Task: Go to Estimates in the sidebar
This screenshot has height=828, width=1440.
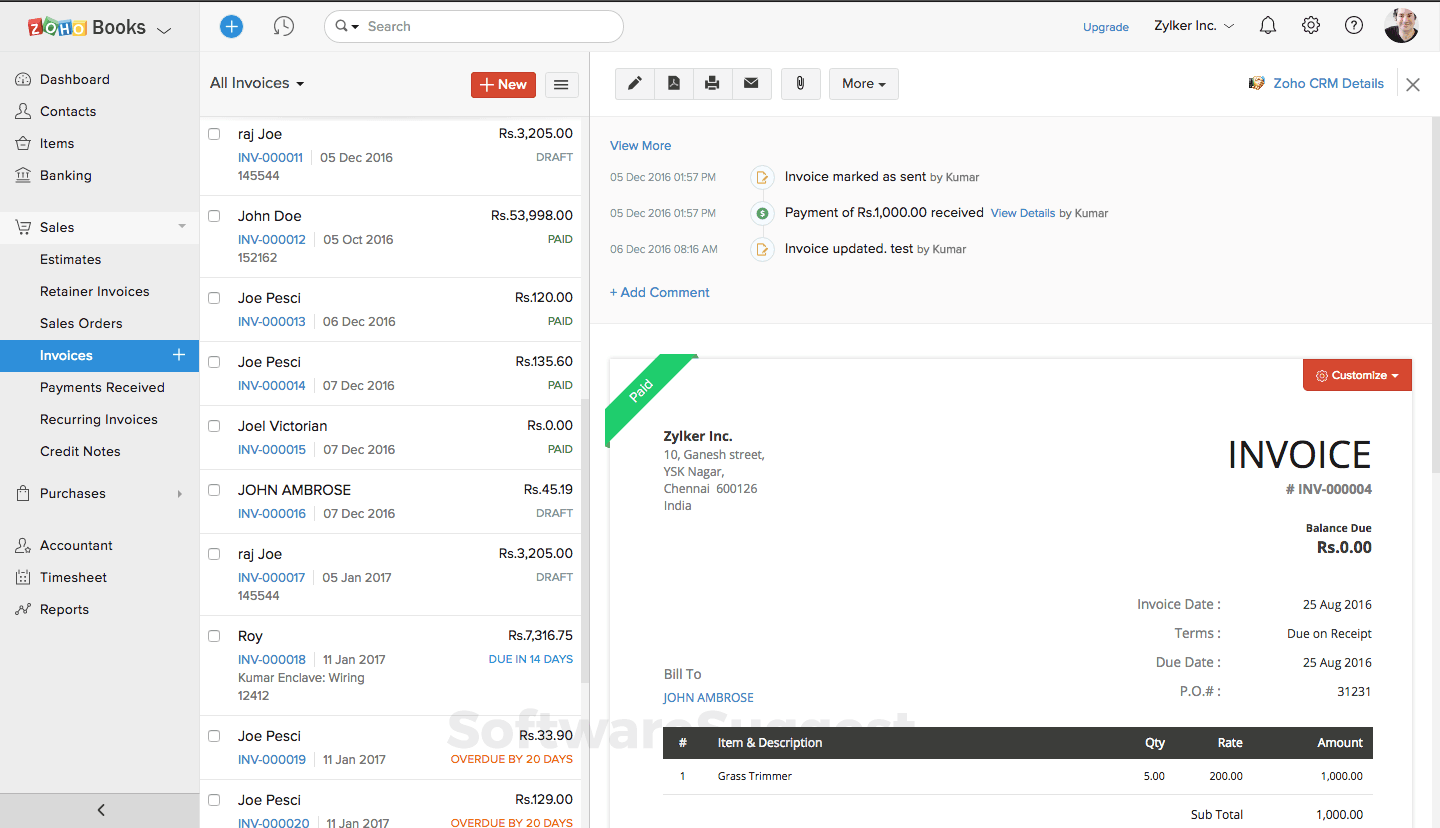Action: (69, 259)
